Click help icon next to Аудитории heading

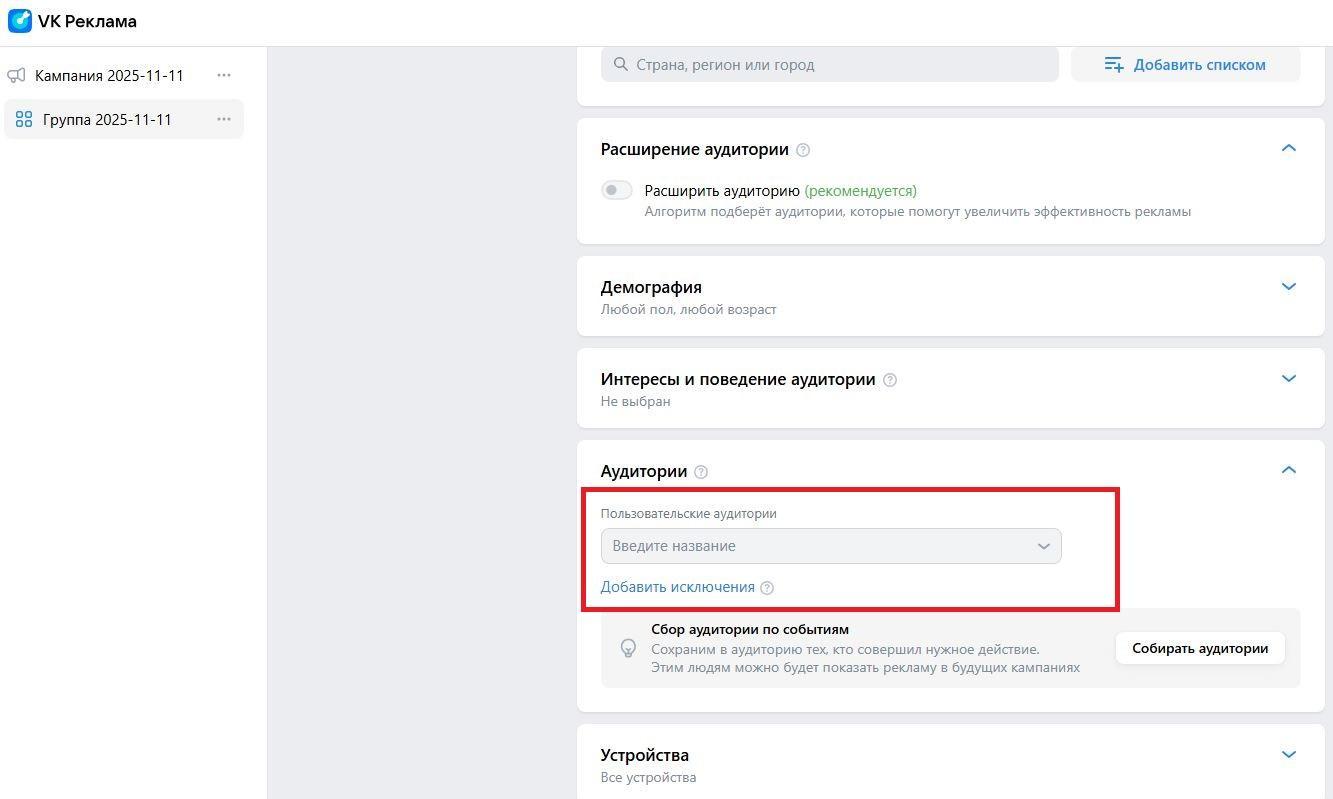[701, 472]
